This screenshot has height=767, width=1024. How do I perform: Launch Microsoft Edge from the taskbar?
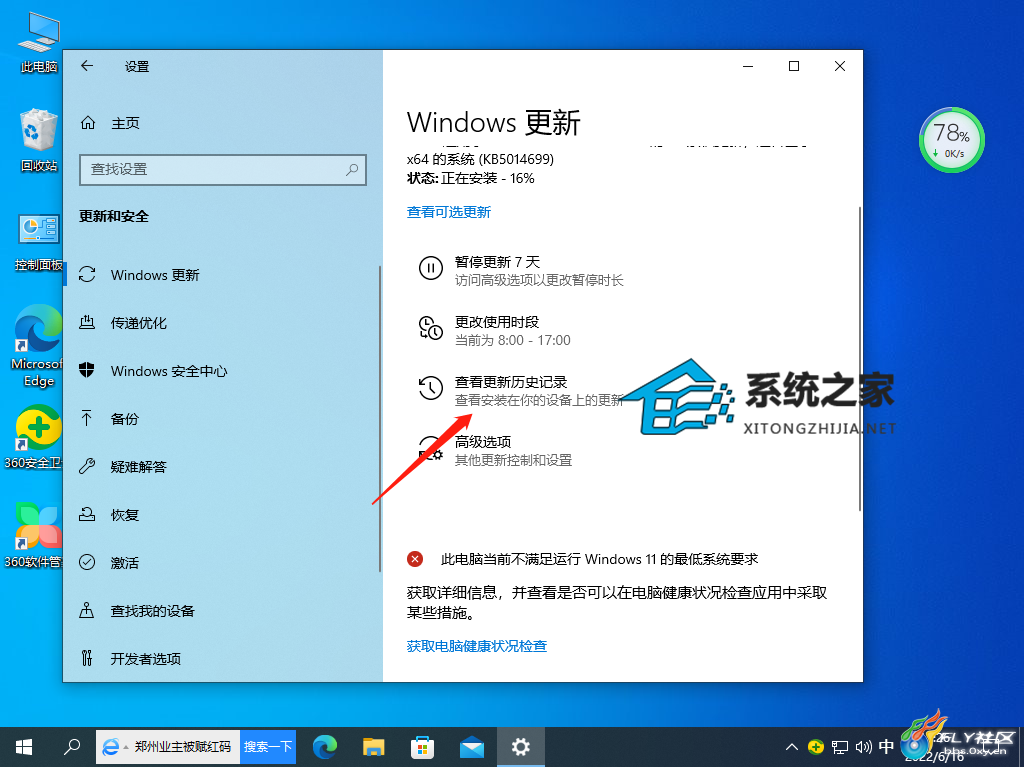[325, 747]
